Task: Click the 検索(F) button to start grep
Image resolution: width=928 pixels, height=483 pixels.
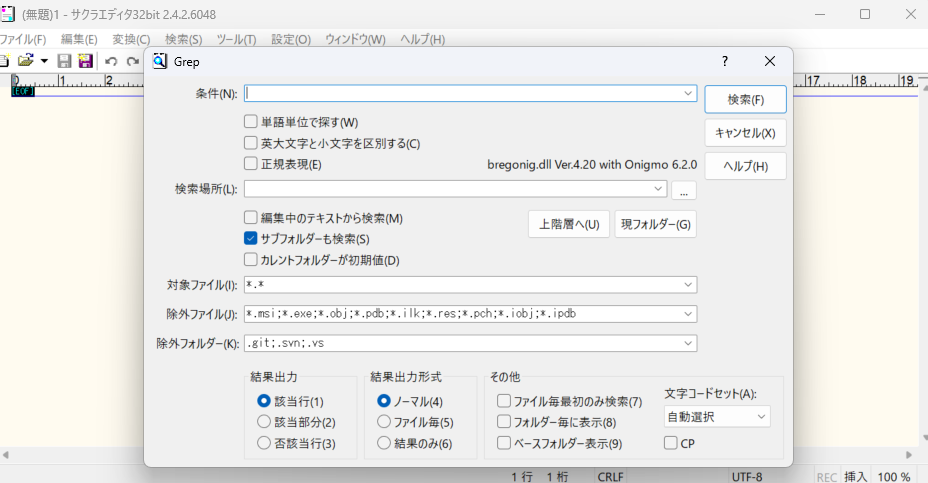Action: point(745,100)
